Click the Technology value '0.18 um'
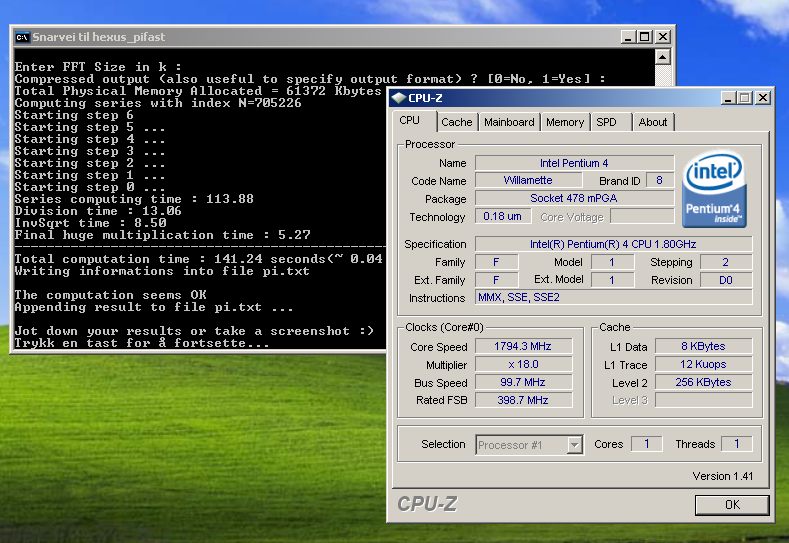789x543 pixels. coord(502,216)
